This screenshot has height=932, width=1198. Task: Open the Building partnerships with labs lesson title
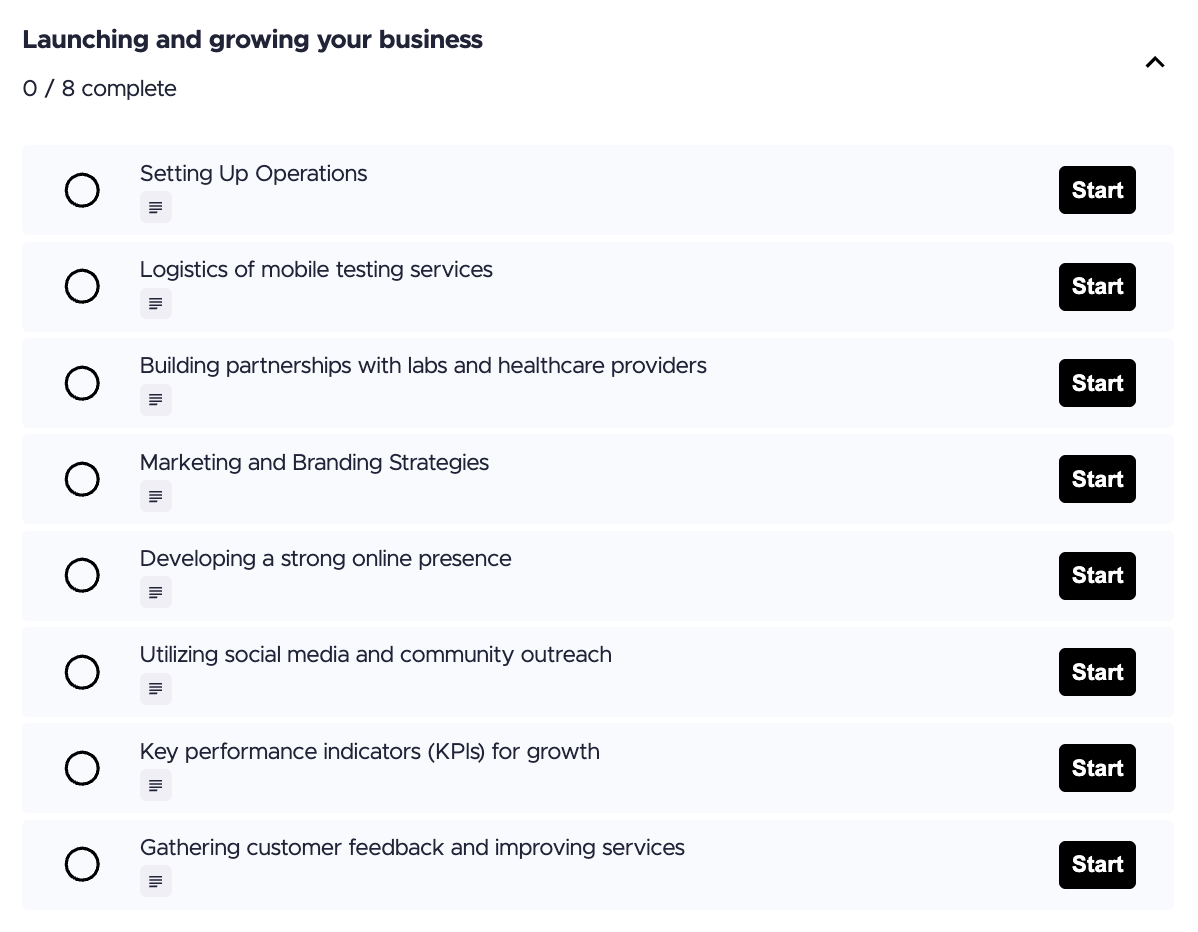[423, 366]
